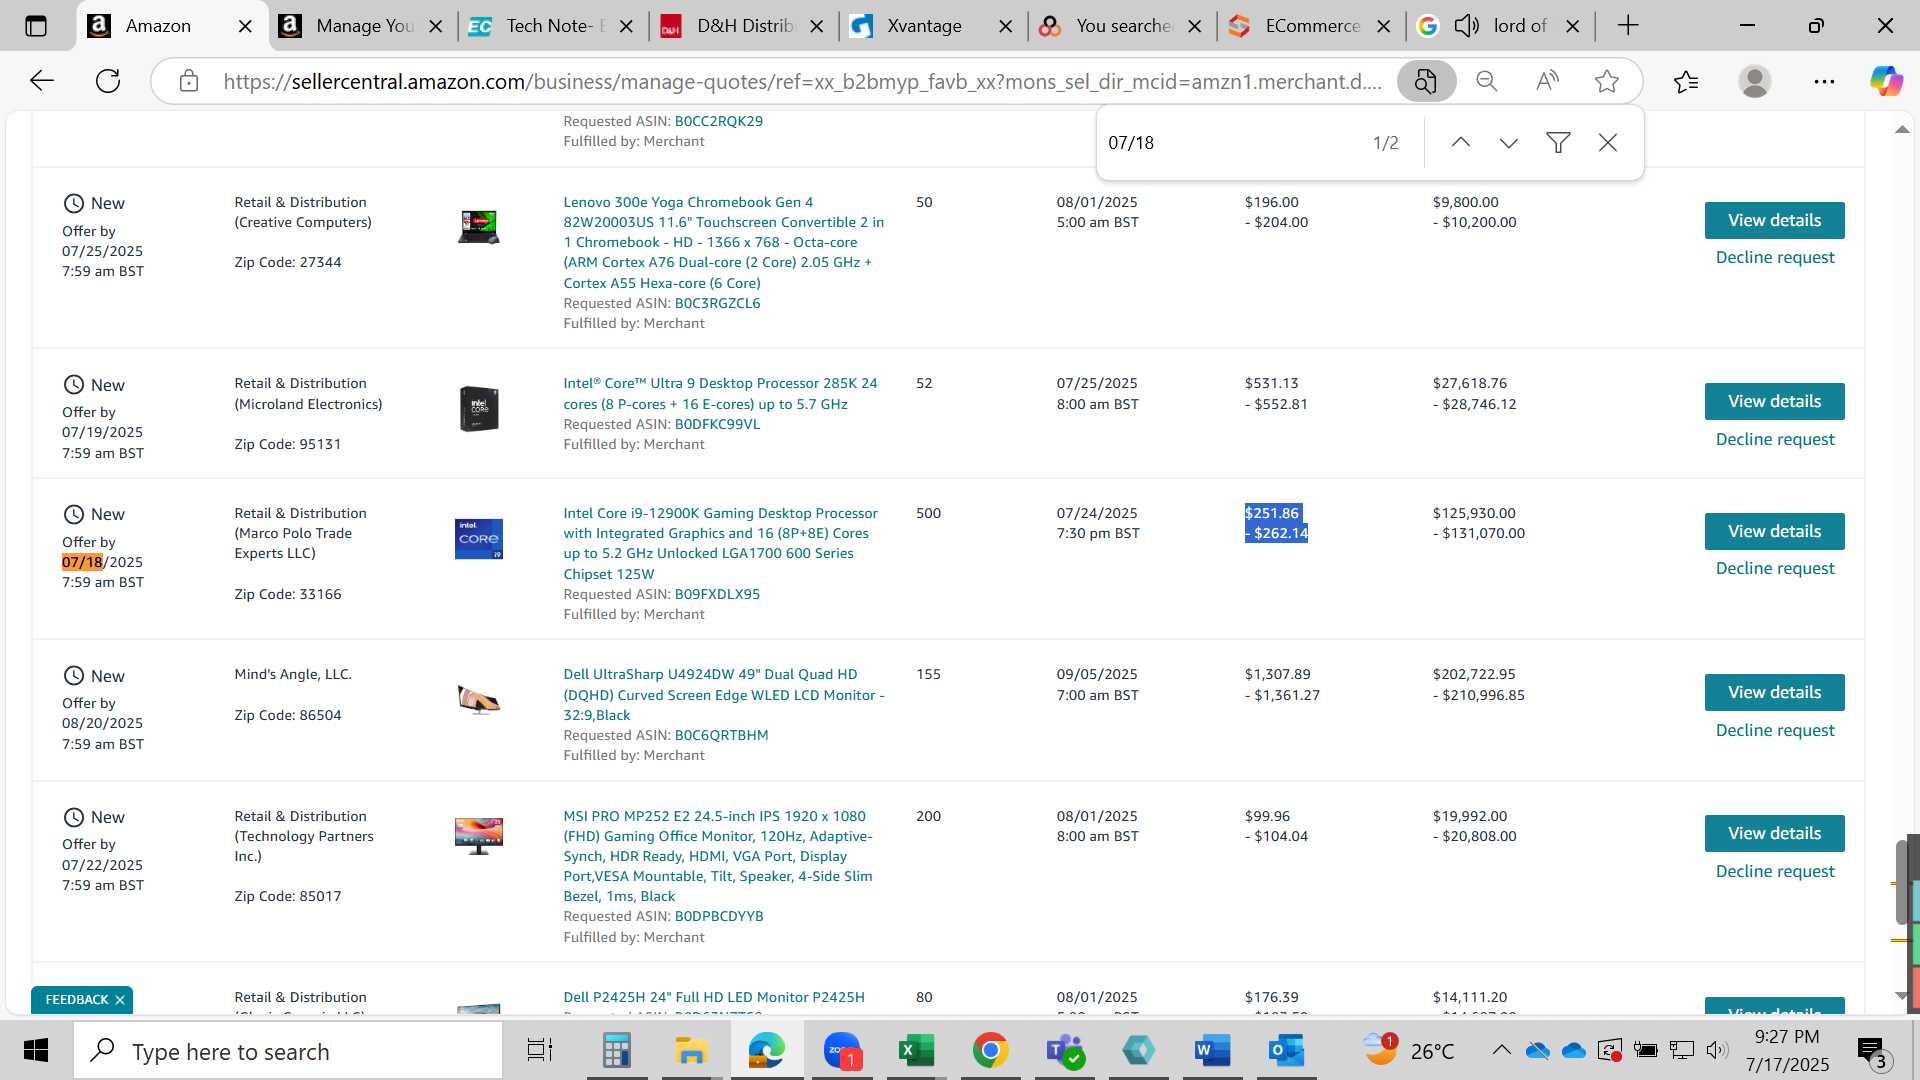The height and width of the screenshot is (1080, 1920).
Task: Turn on Read aloud icon
Action: coord(1547,81)
